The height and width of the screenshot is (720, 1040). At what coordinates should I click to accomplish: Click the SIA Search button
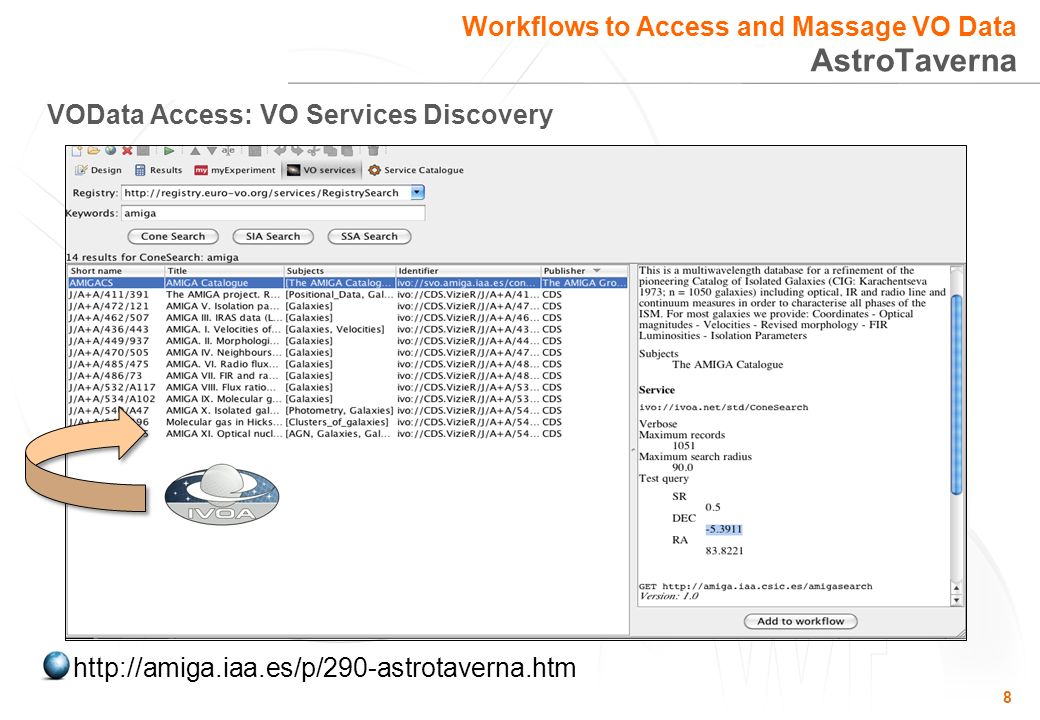click(273, 237)
